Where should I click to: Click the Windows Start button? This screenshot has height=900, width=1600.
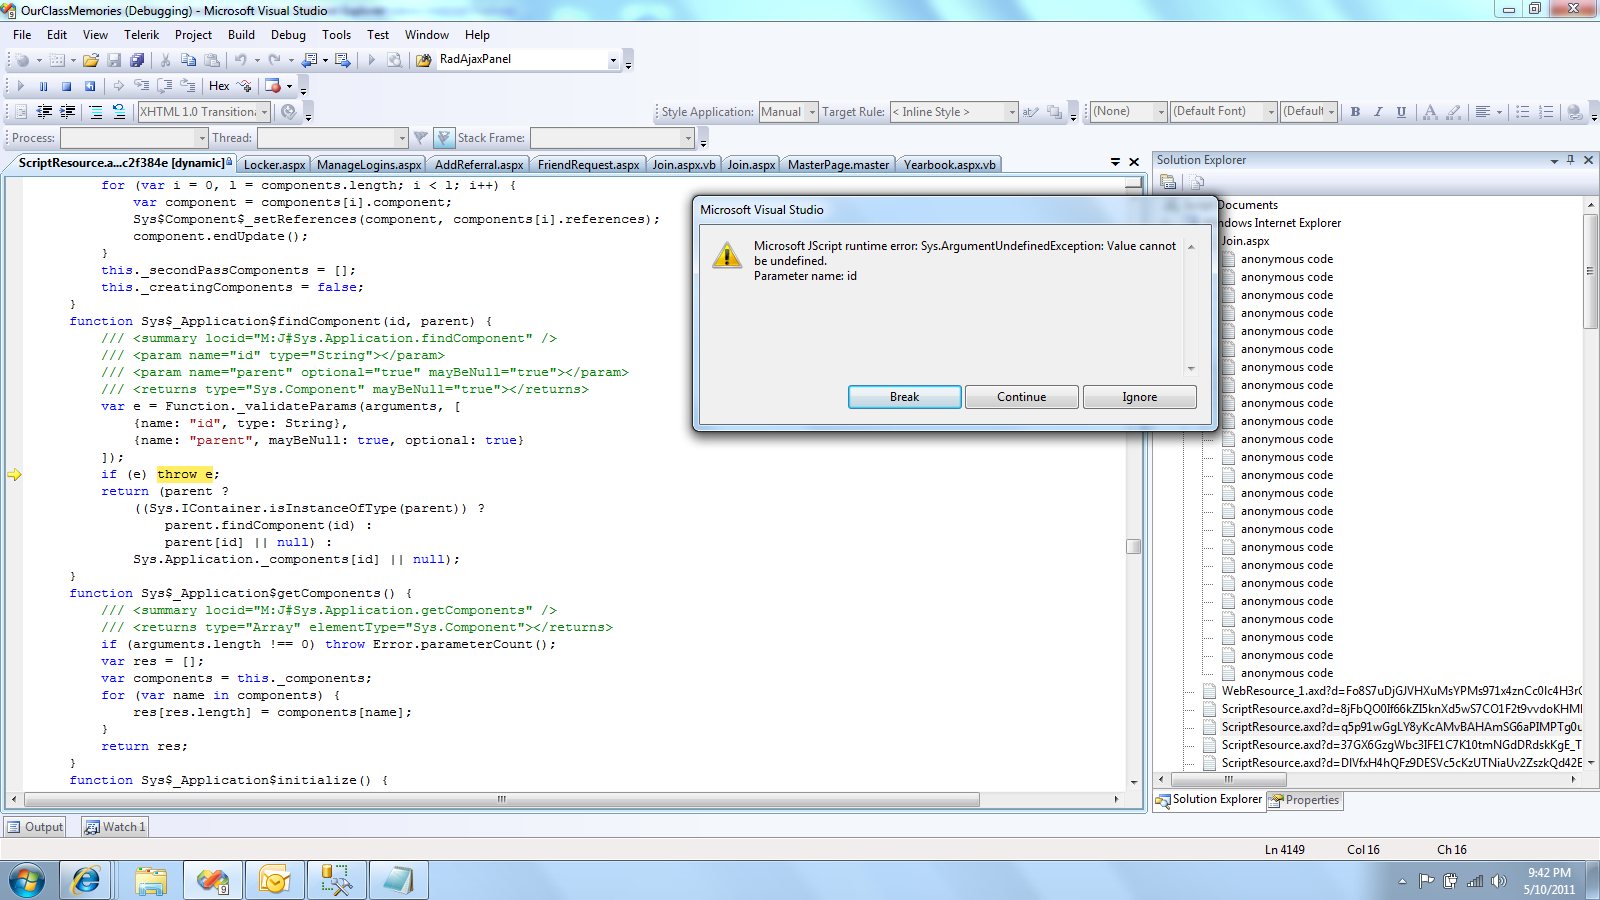coord(27,881)
